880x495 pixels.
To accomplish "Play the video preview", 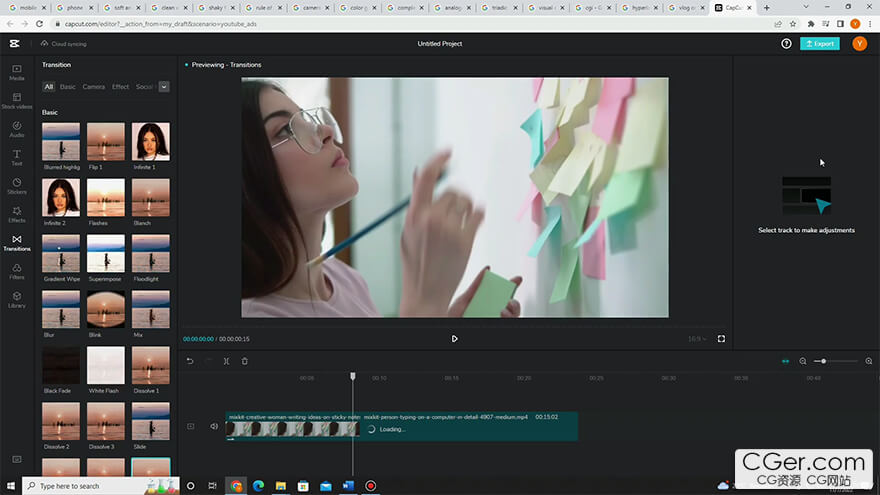I will 455,339.
